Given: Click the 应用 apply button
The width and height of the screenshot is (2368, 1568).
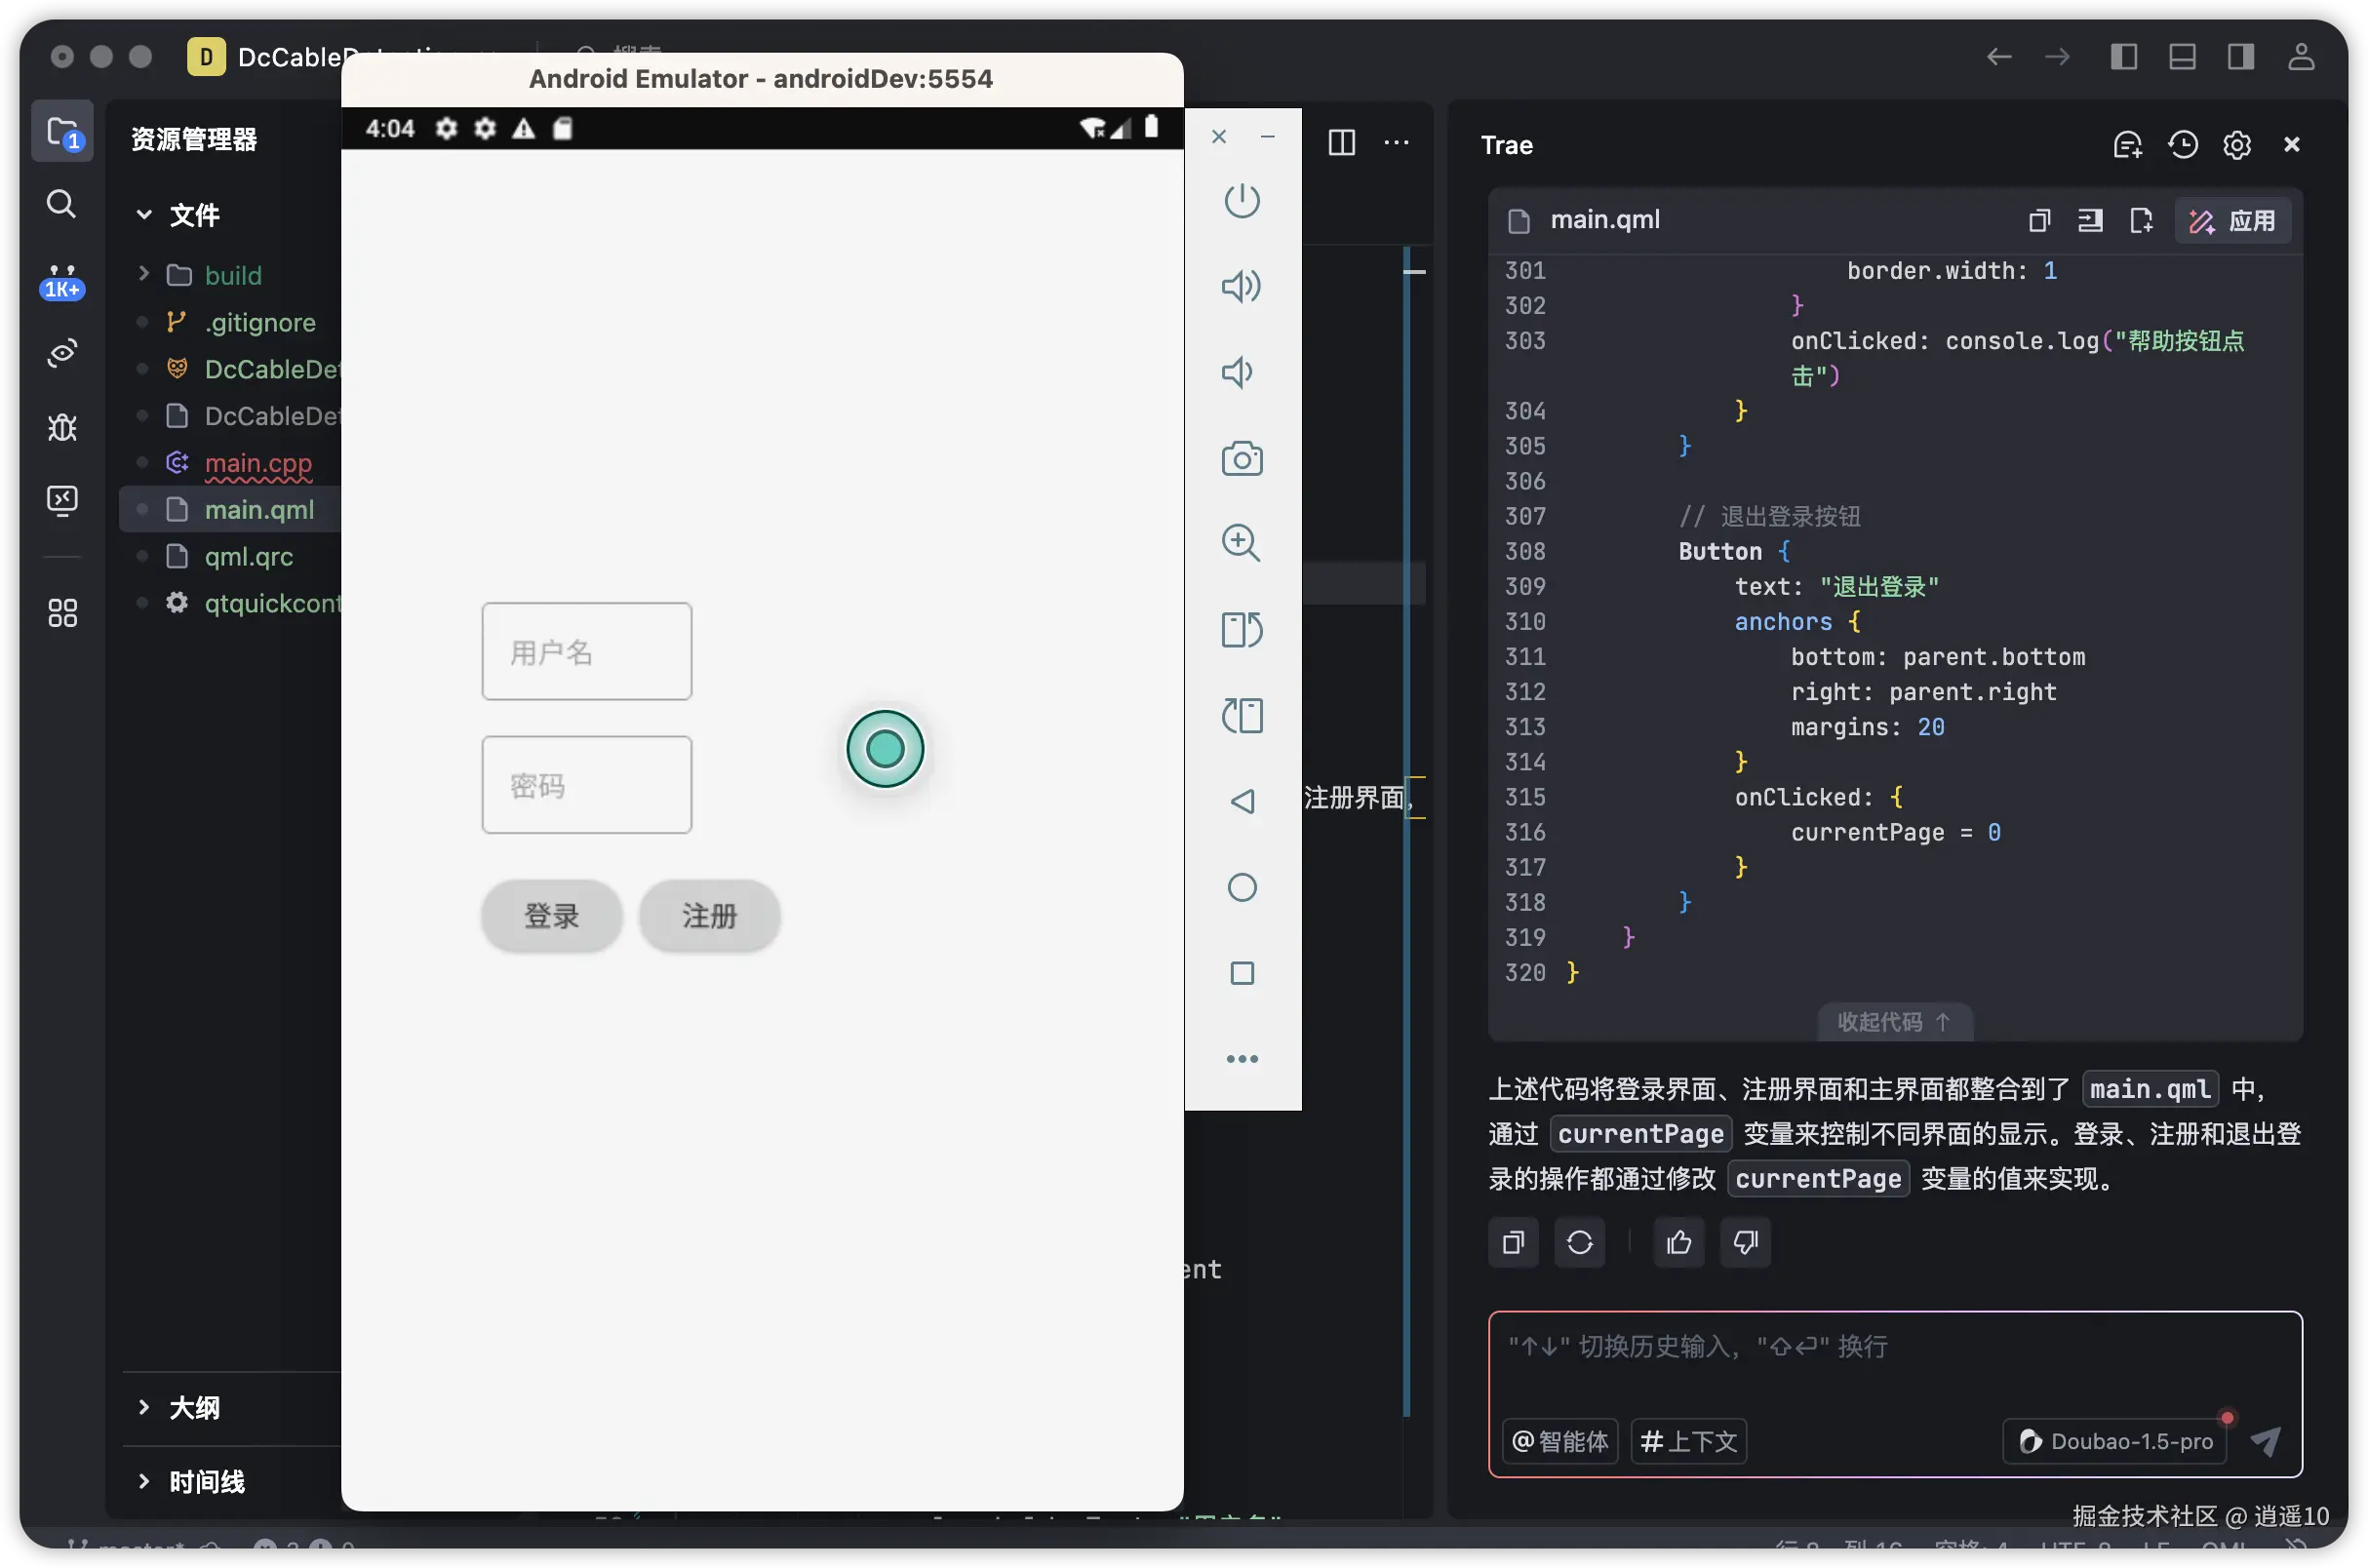Looking at the screenshot, I should (2233, 221).
